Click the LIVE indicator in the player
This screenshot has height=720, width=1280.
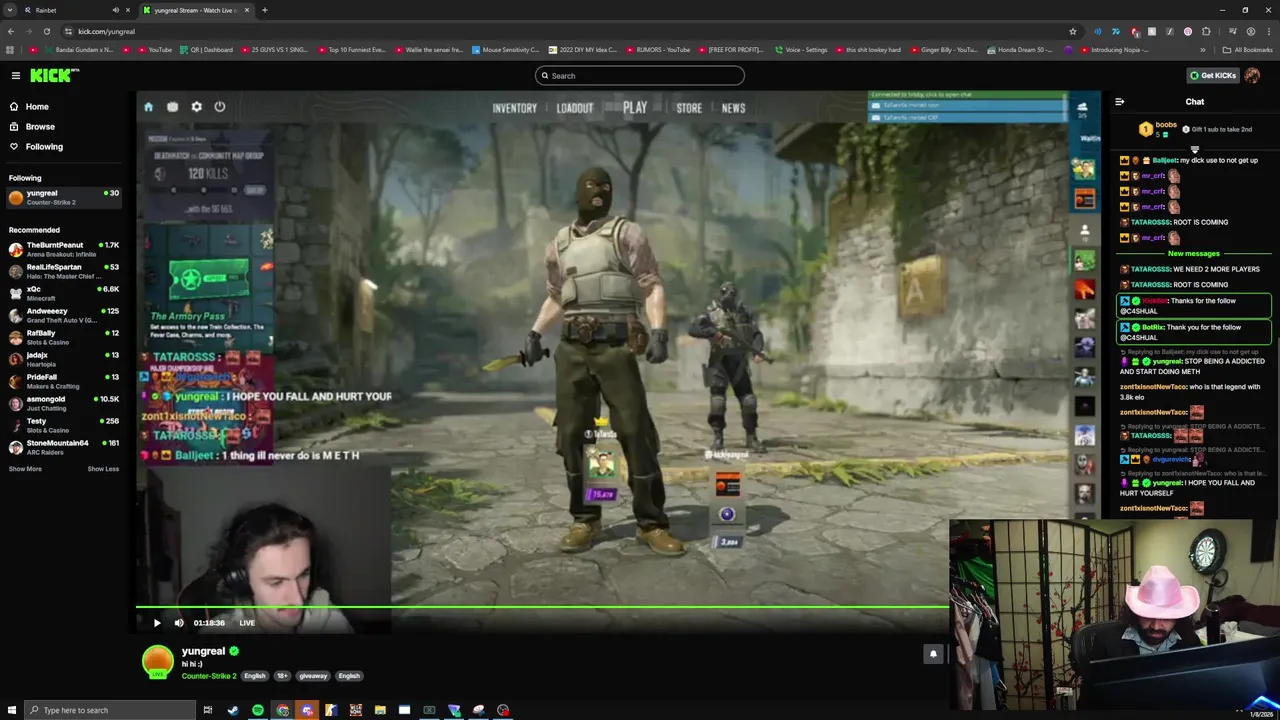(247, 623)
